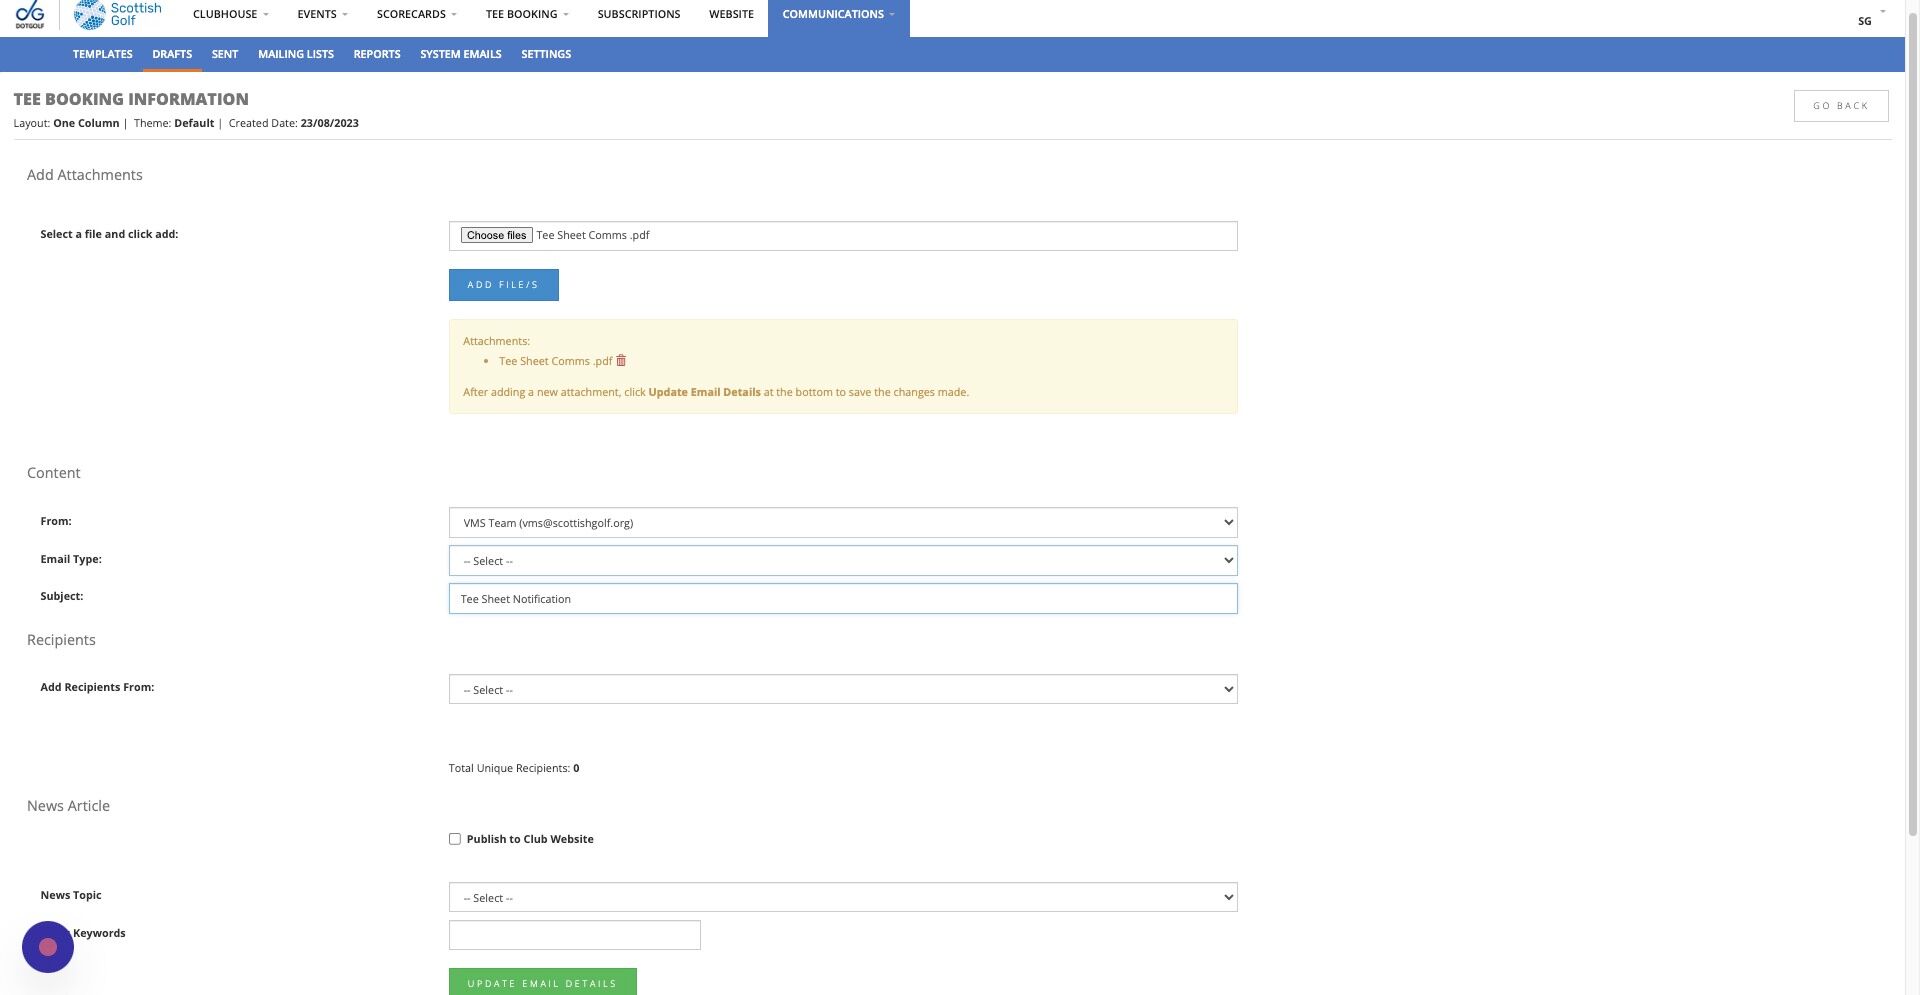Switch to the Mailing Lists tab

click(296, 54)
